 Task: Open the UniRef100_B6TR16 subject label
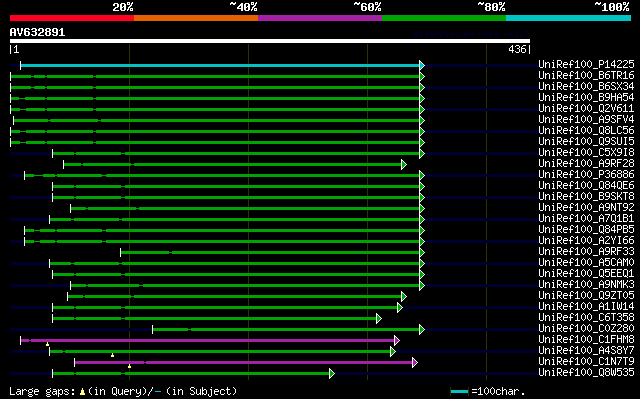[586, 75]
